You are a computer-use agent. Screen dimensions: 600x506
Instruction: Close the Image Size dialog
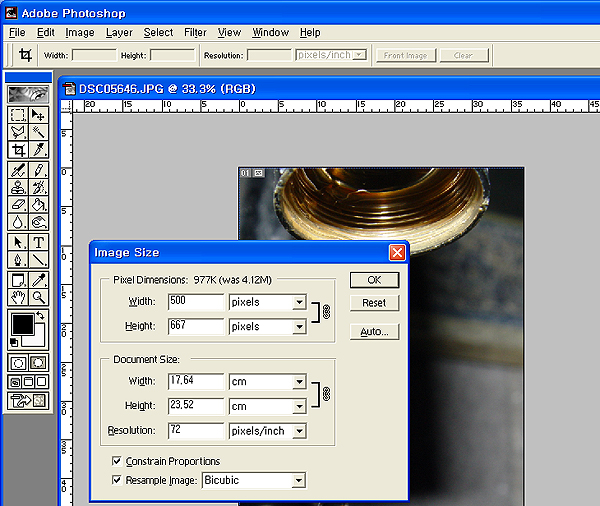click(397, 253)
